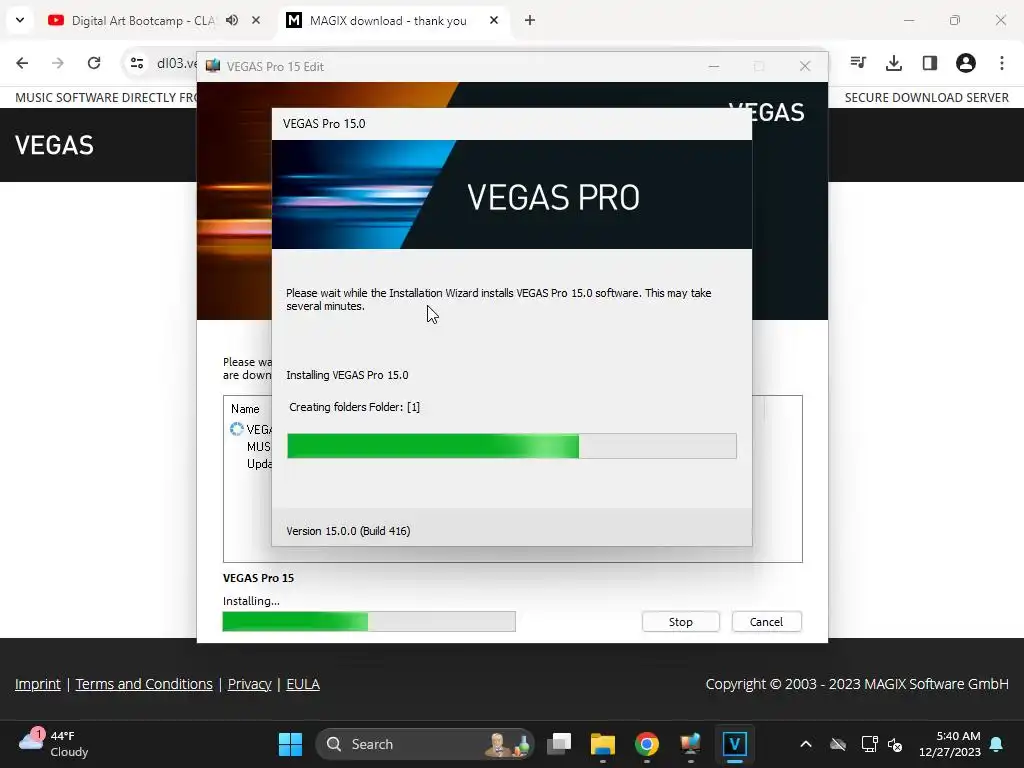This screenshot has height=768, width=1024.
Task: Open the clock showing 5:40 AM
Action: pos(950,744)
